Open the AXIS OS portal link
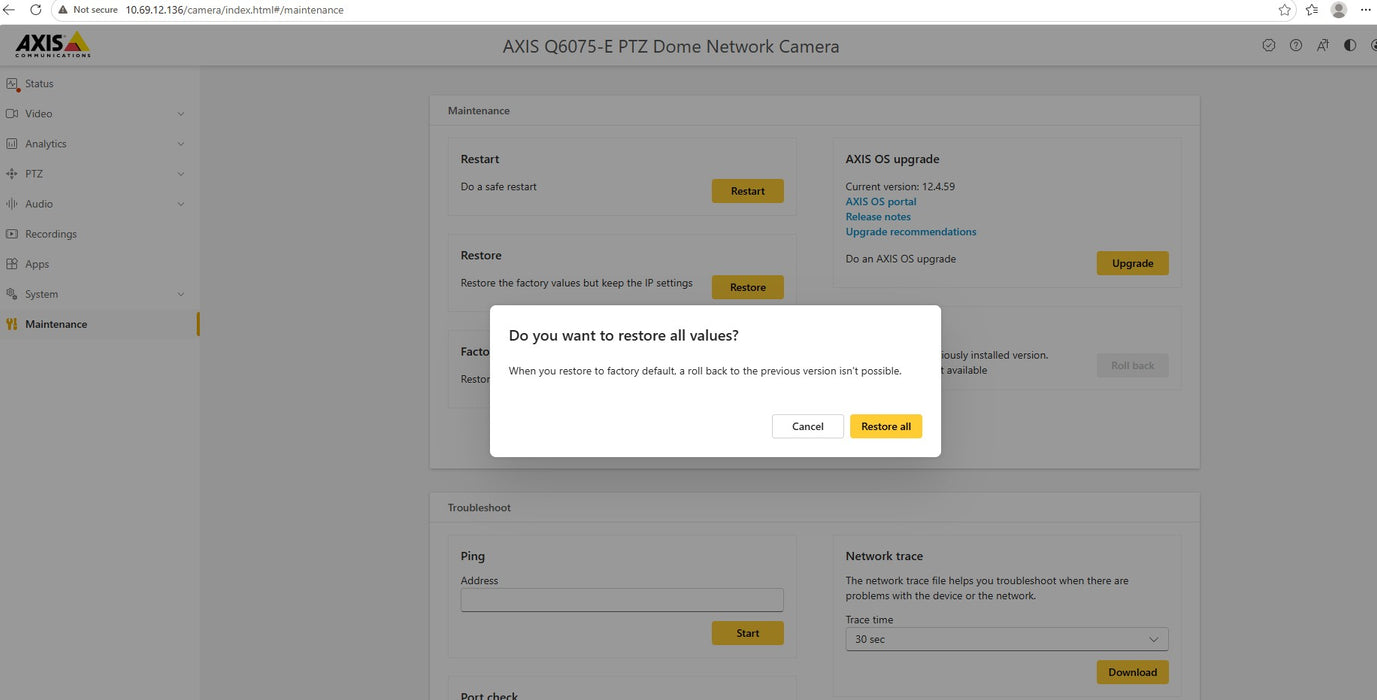Image resolution: width=1377 pixels, height=700 pixels. 881,202
